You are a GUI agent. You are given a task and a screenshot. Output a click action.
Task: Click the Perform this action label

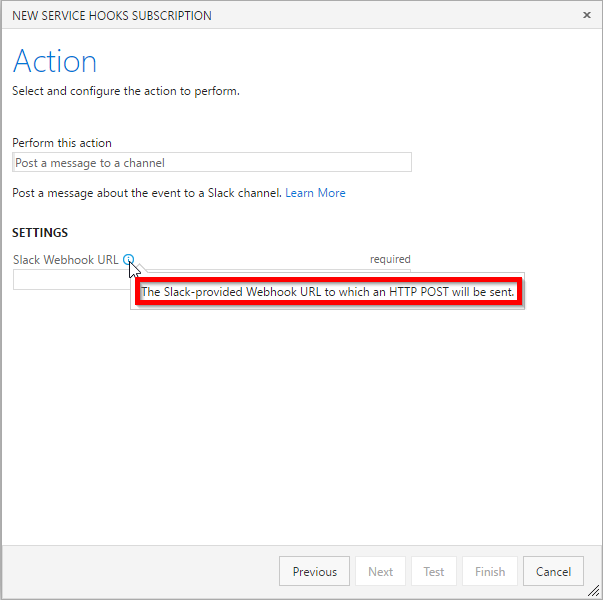tap(62, 143)
